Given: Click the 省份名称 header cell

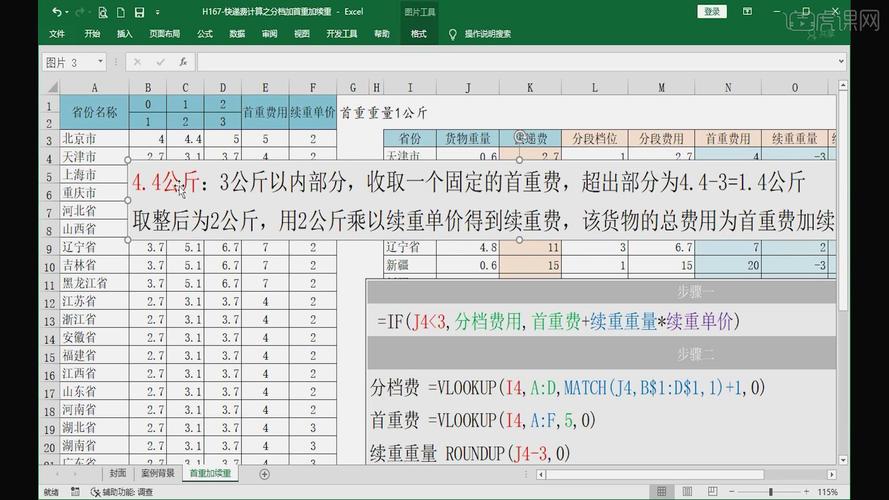Looking at the screenshot, I should click(94, 112).
